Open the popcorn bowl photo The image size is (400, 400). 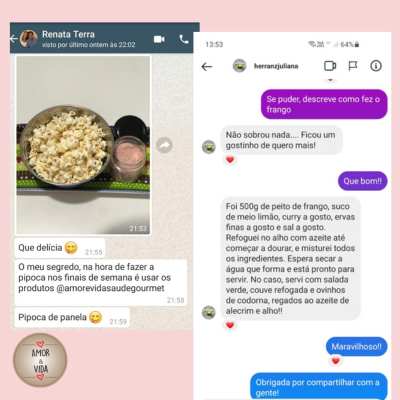[x=83, y=145]
